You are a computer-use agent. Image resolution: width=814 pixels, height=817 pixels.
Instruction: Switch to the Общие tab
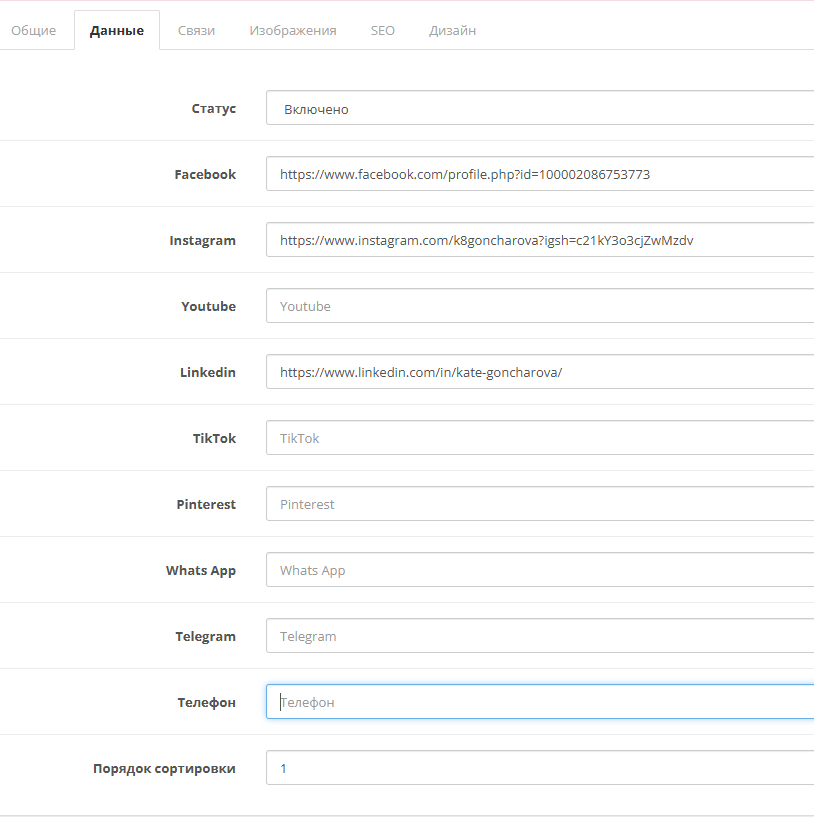pyautogui.click(x=34, y=30)
